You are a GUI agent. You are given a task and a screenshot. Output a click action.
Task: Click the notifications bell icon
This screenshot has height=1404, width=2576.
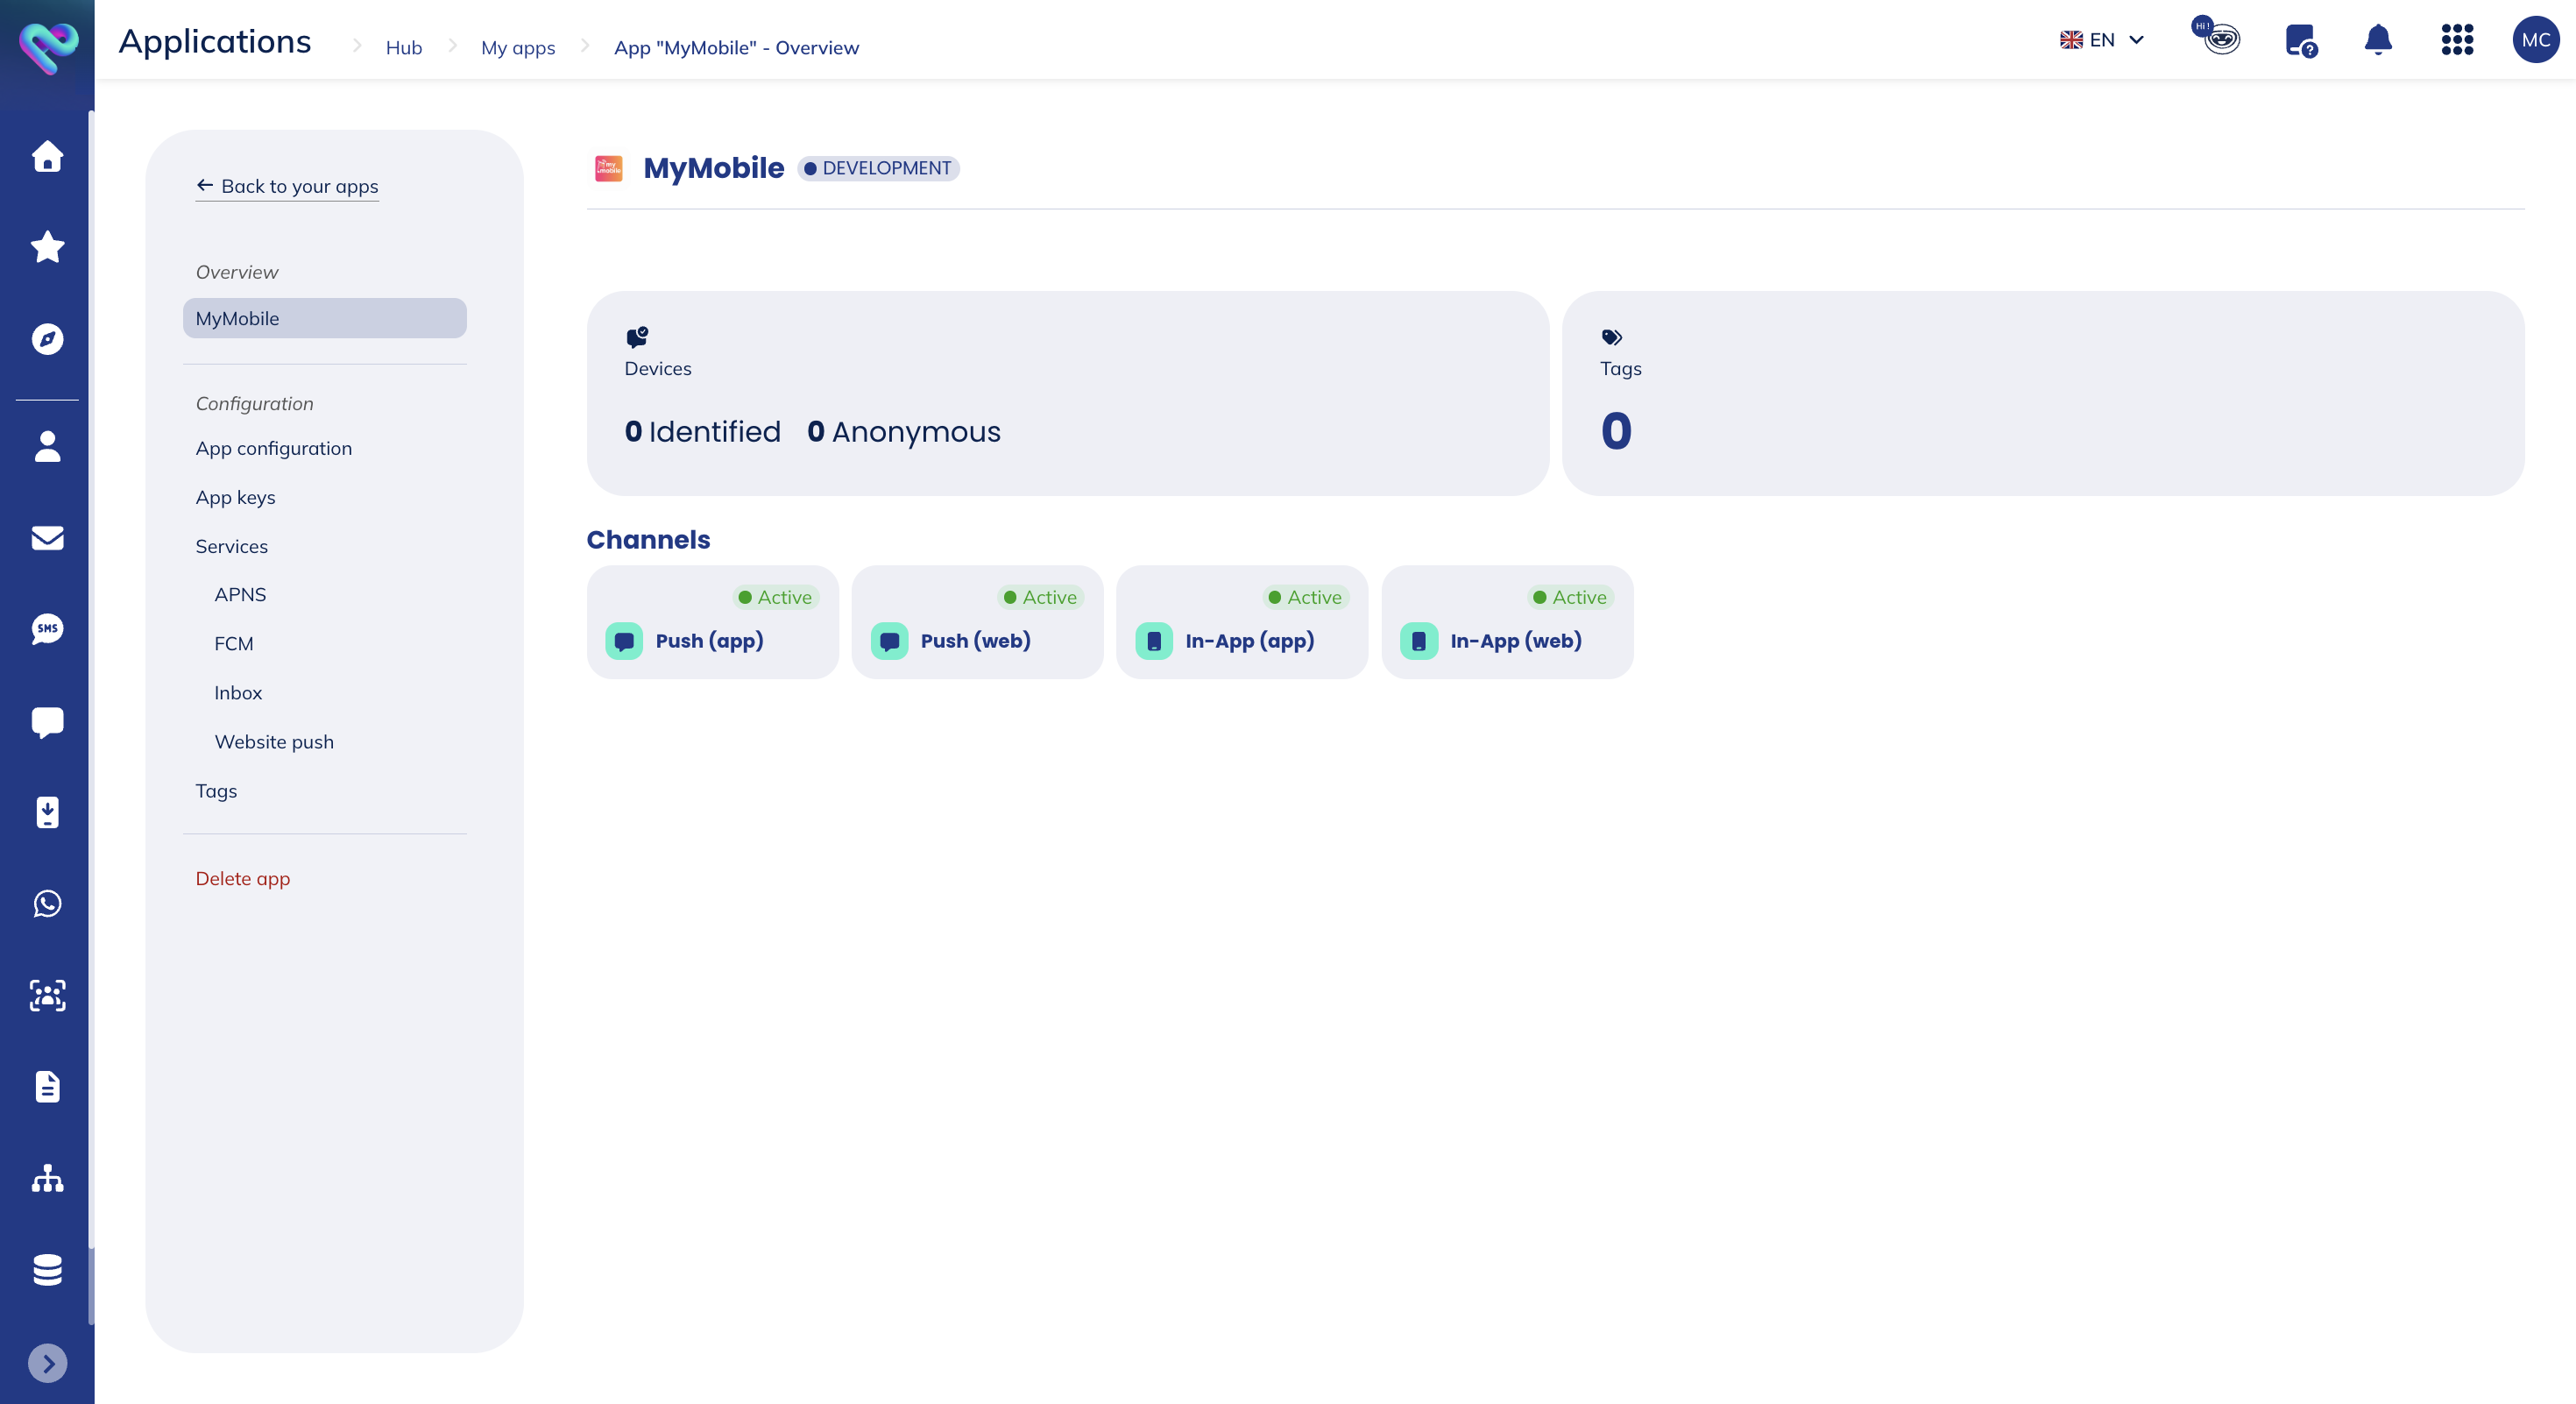[2377, 40]
